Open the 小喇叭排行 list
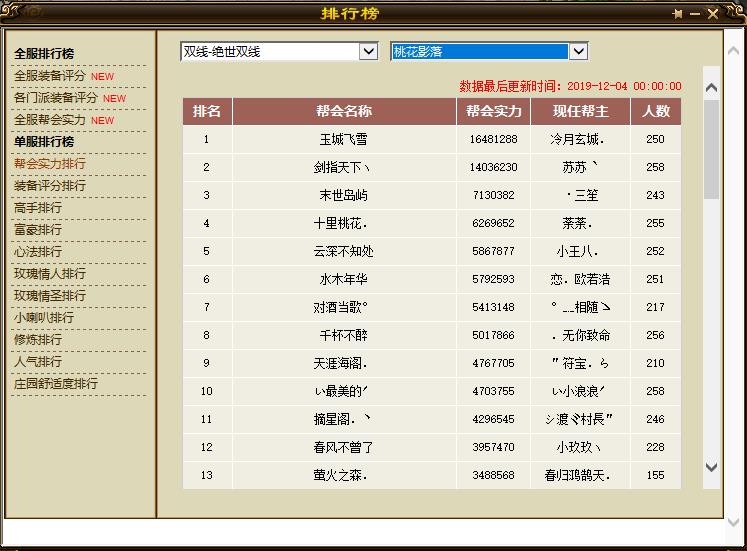This screenshot has height=551, width=747. click(x=44, y=317)
